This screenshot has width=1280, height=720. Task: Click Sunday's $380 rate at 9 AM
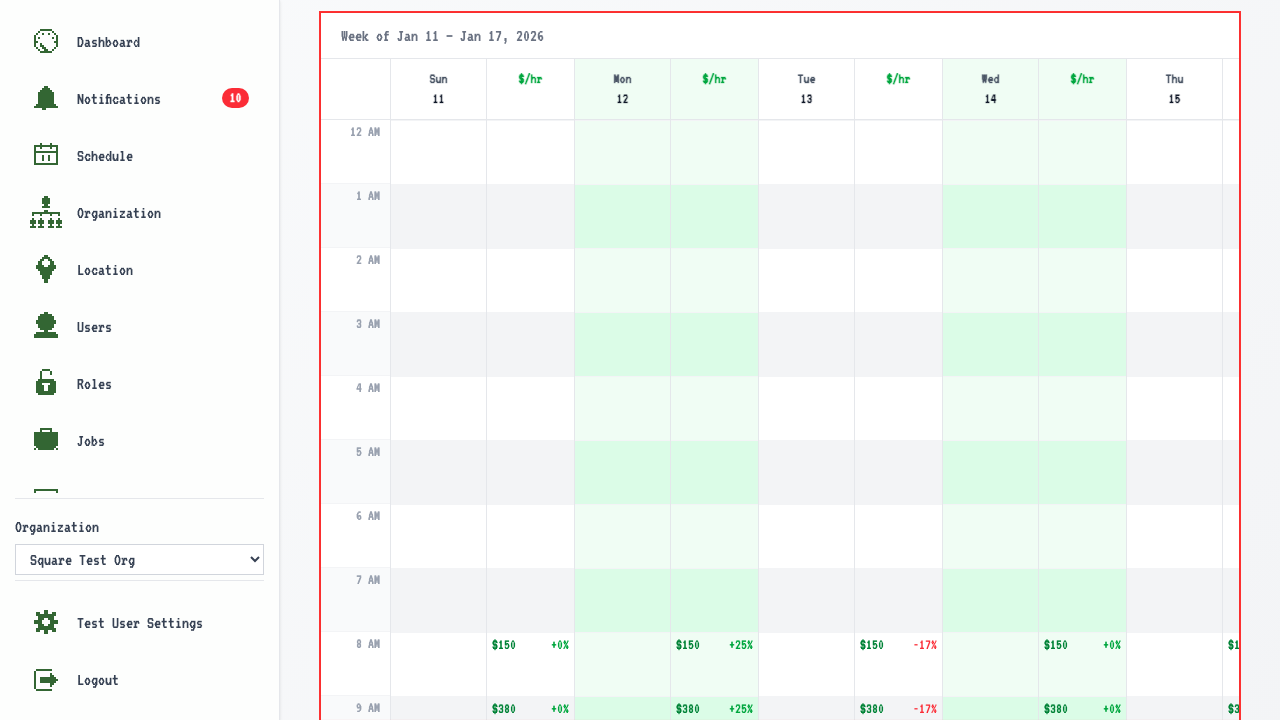click(x=504, y=709)
